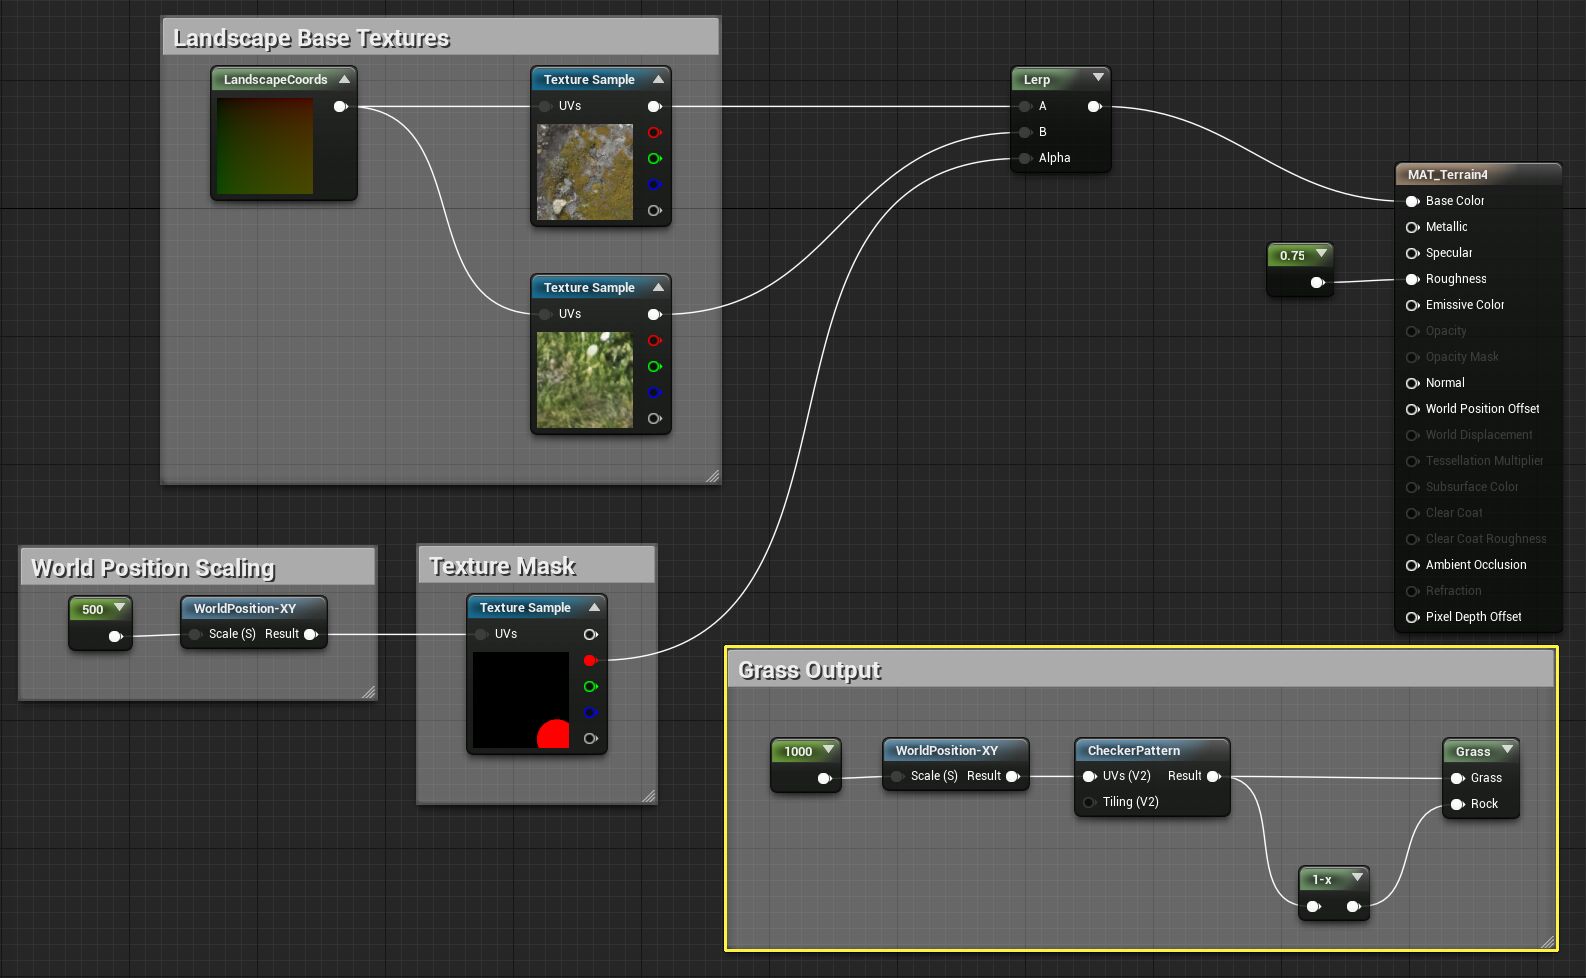The image size is (1586, 978).
Task: Select the Landscape Base Textures comment title
Action: tap(311, 38)
